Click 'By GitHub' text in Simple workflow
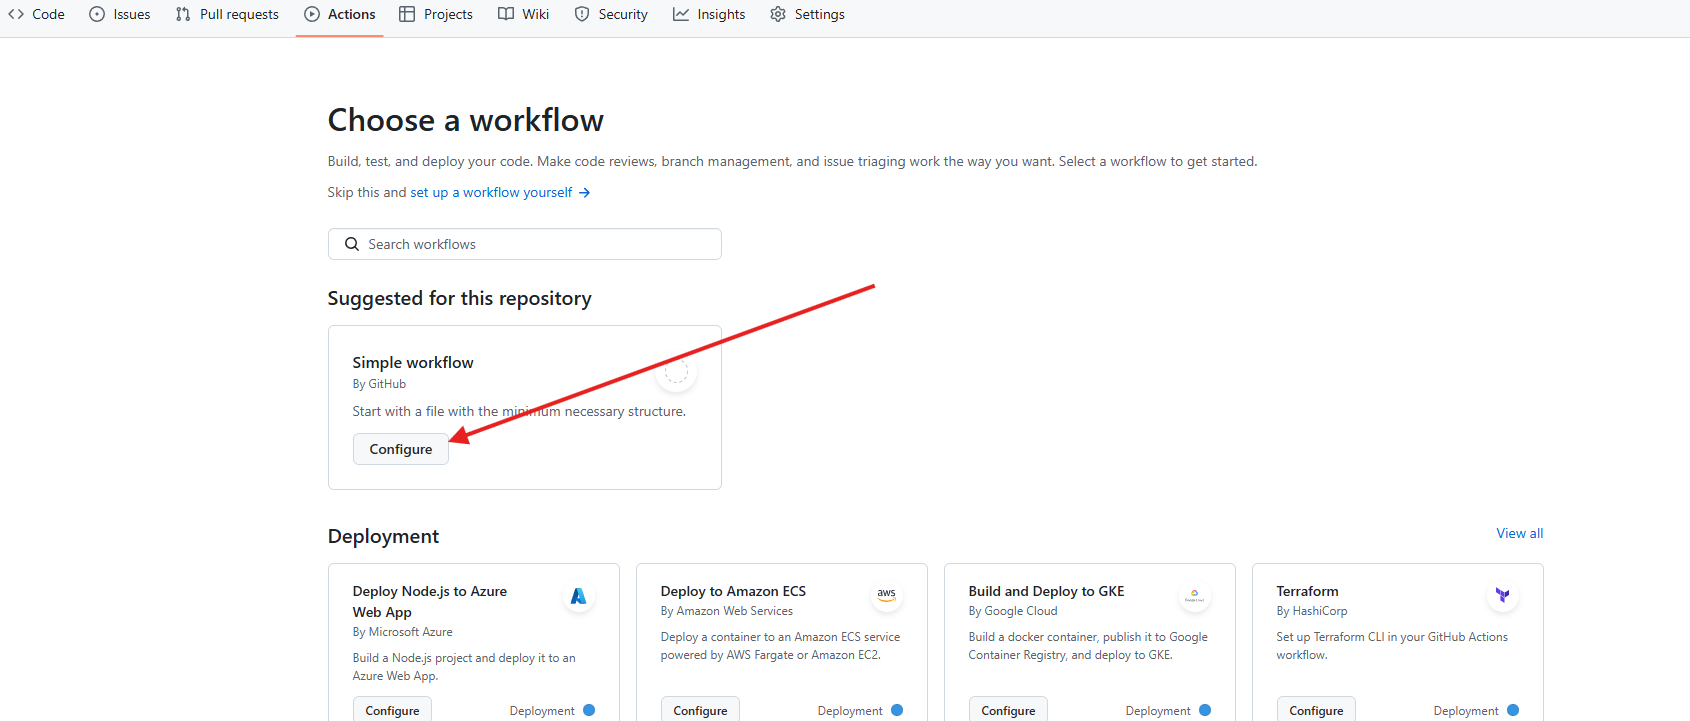1690x721 pixels. (x=379, y=384)
